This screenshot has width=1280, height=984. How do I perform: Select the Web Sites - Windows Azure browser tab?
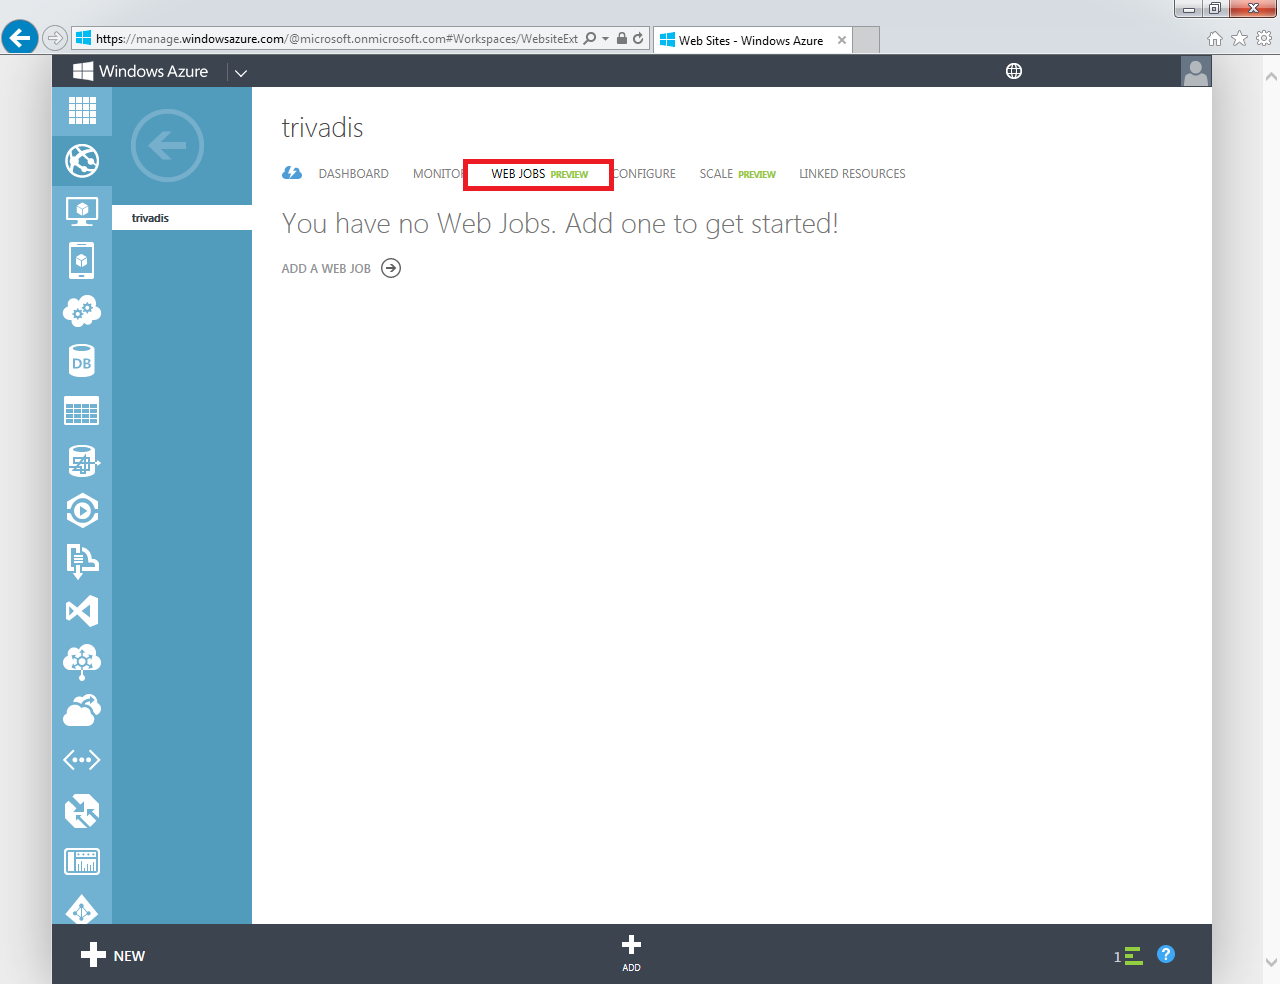752,40
